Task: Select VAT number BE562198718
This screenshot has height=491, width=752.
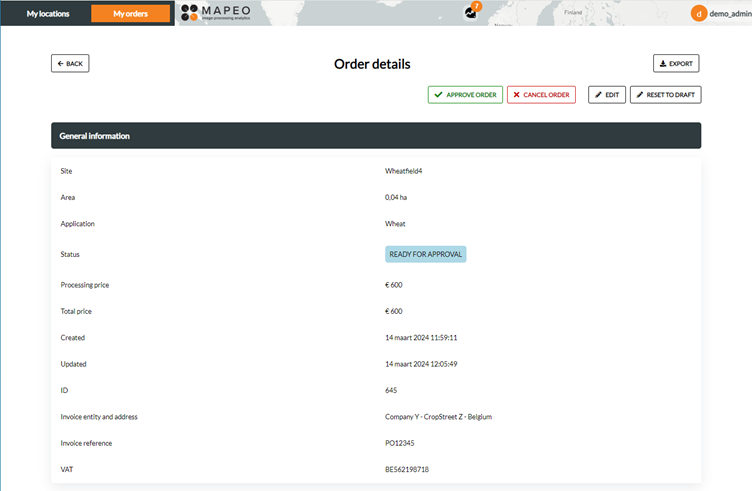Action: [x=407, y=469]
